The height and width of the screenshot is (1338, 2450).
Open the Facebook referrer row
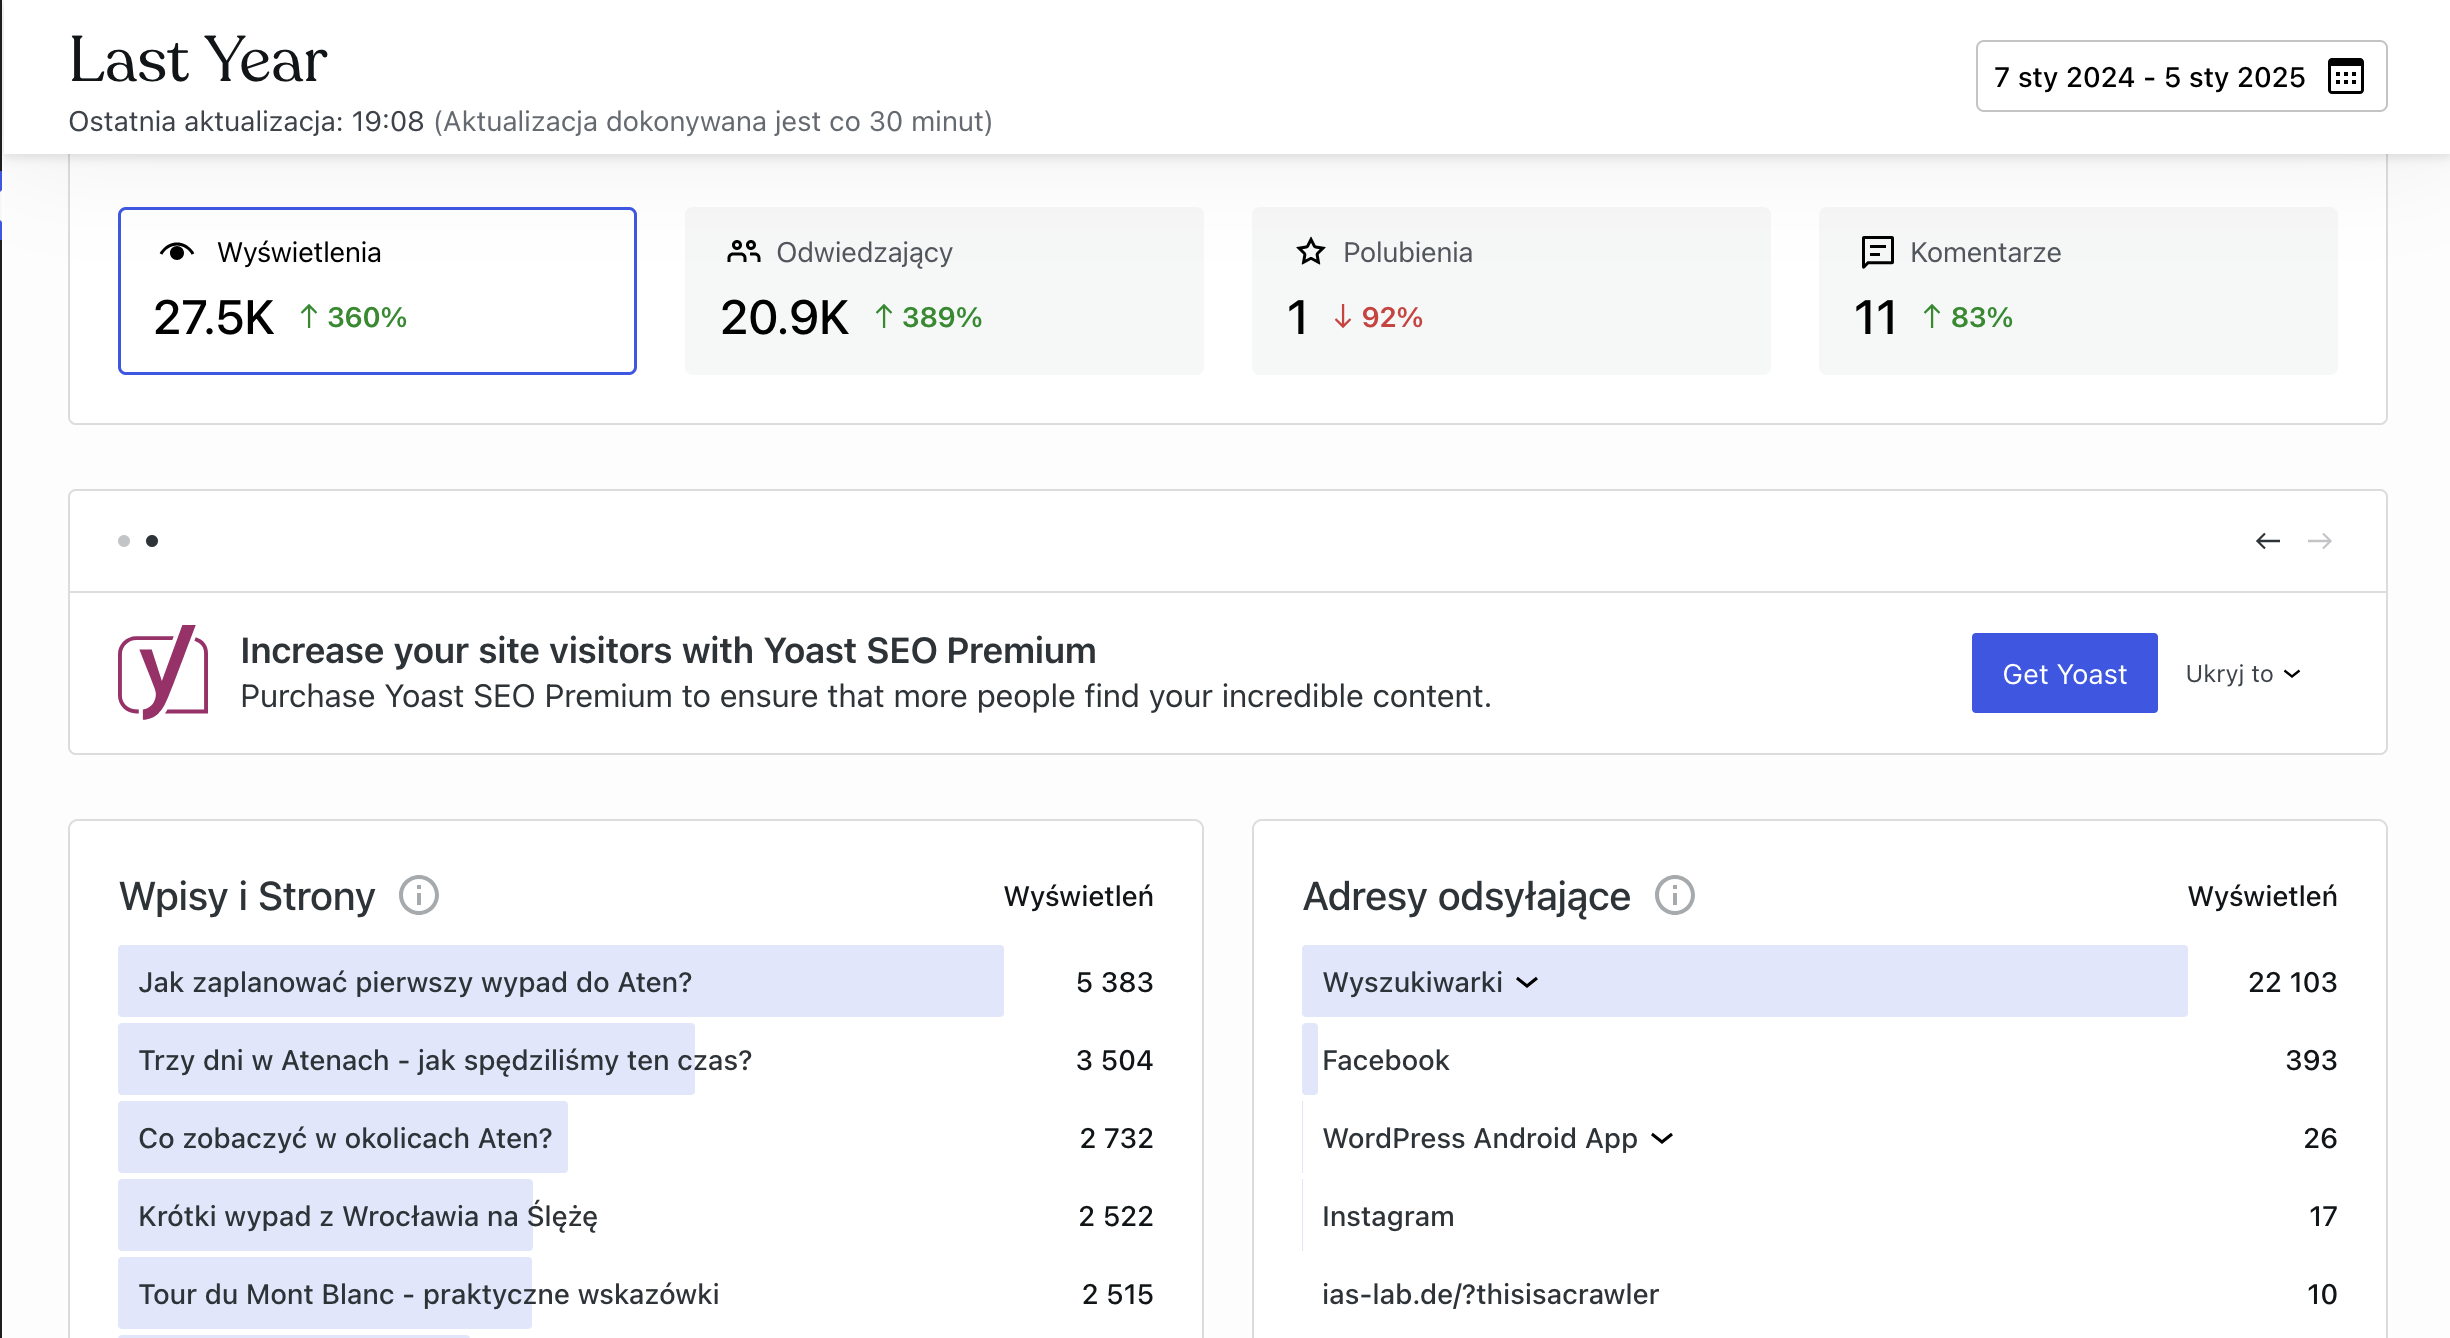pyautogui.click(x=1819, y=1060)
